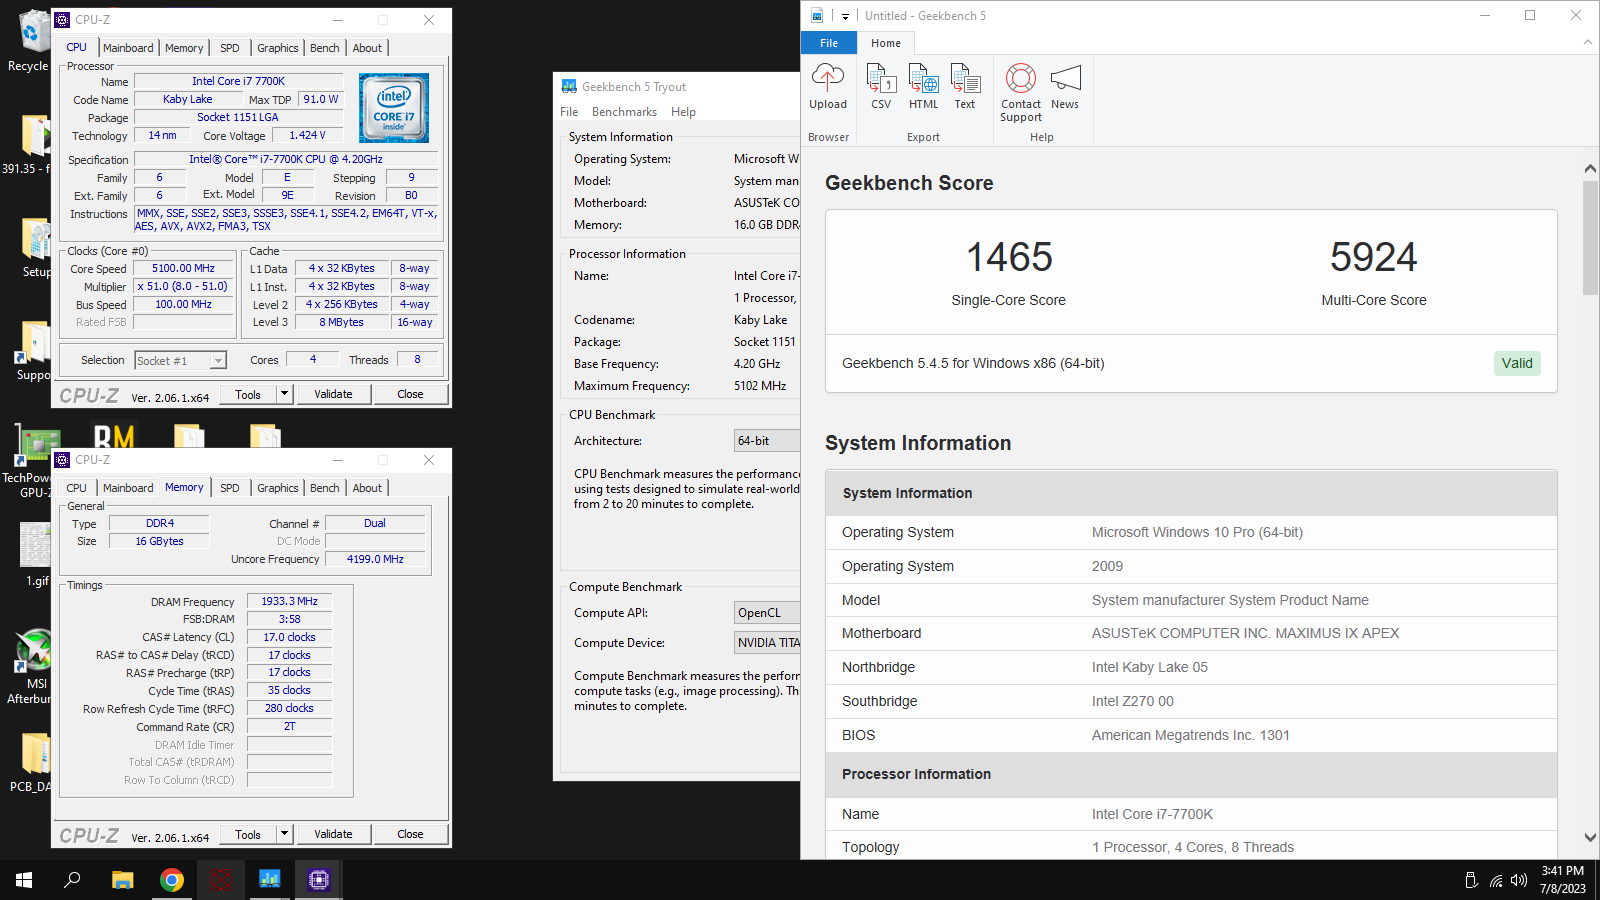Open Compute Device NVIDIA dropdown

pyautogui.click(x=767, y=643)
